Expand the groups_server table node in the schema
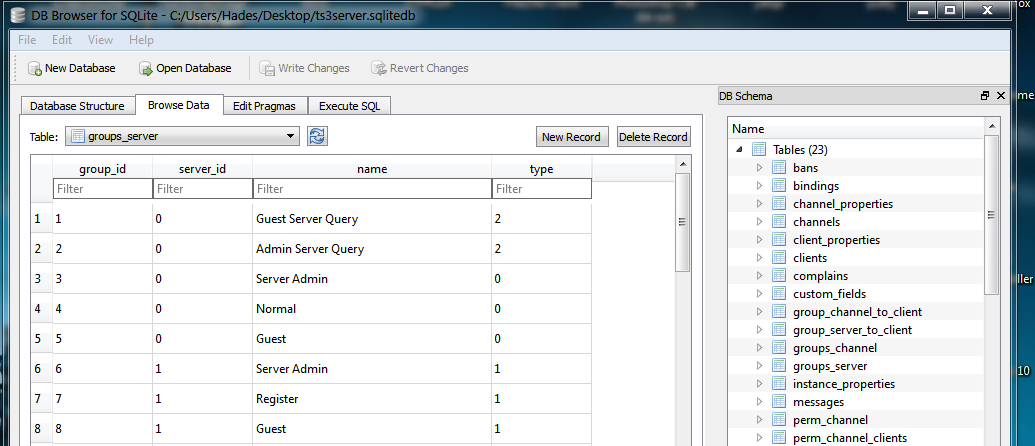The width and height of the screenshot is (1035, 446). pos(759,366)
